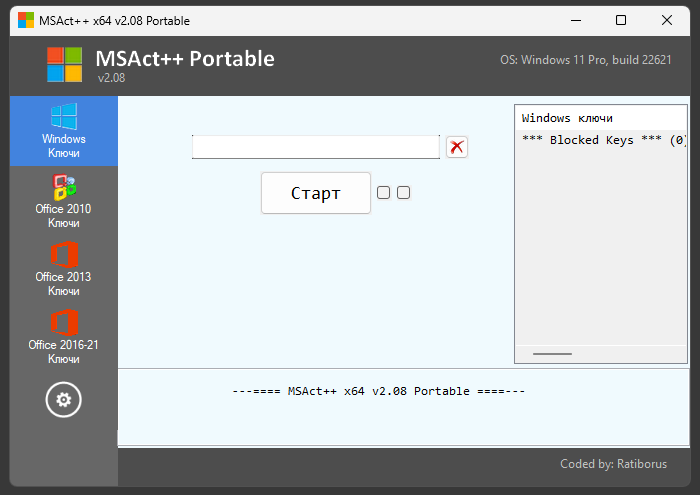Click the key list horizontal scrollbar
The height and width of the screenshot is (495, 700).
553,354
